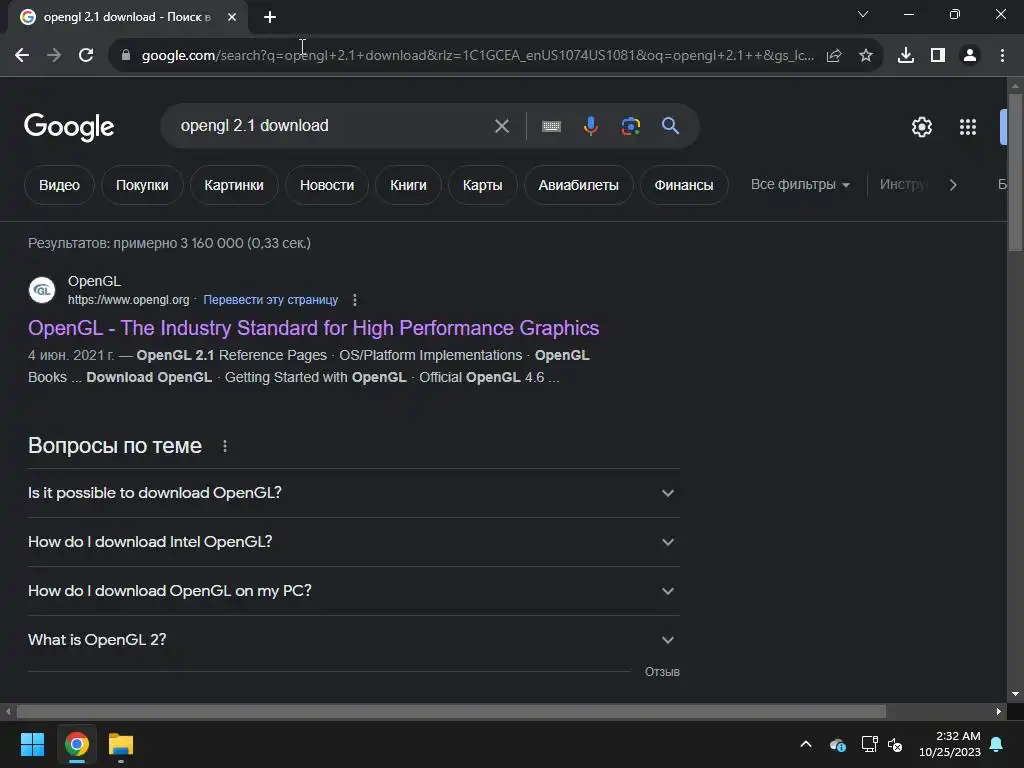Click the muted volume tray icon
The height and width of the screenshot is (768, 1024).
tap(895, 744)
